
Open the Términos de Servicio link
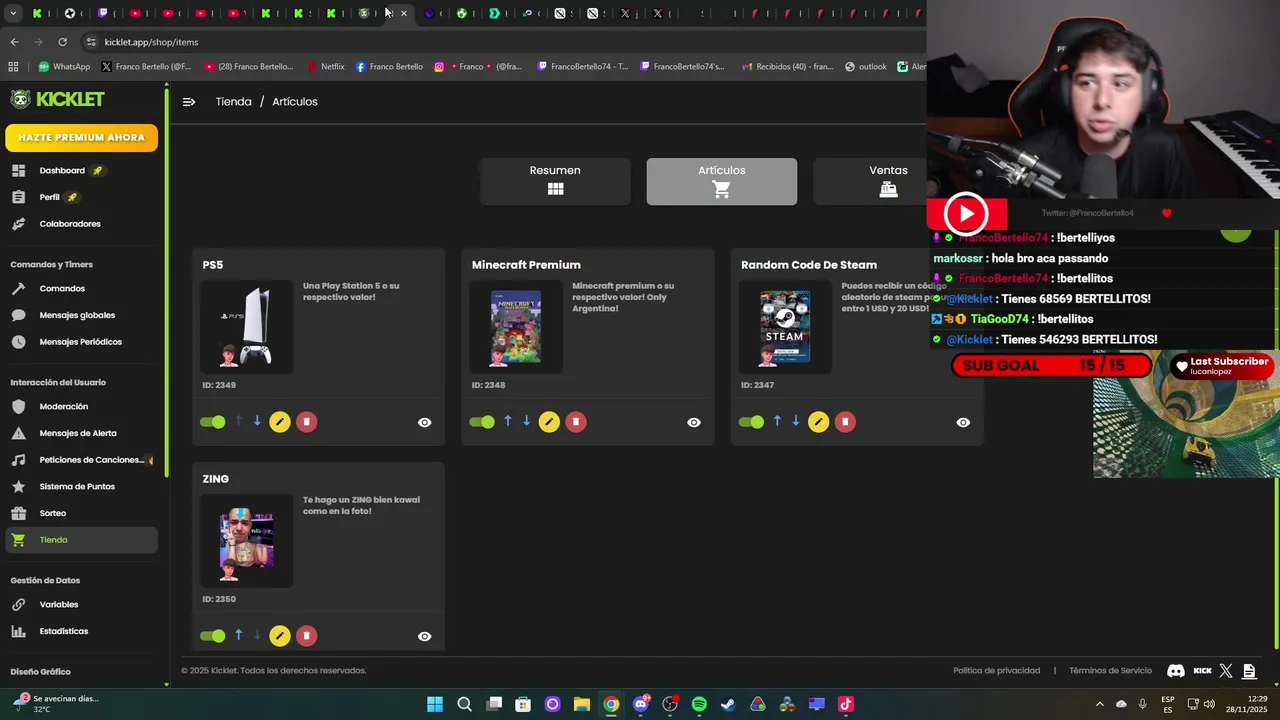(1110, 671)
